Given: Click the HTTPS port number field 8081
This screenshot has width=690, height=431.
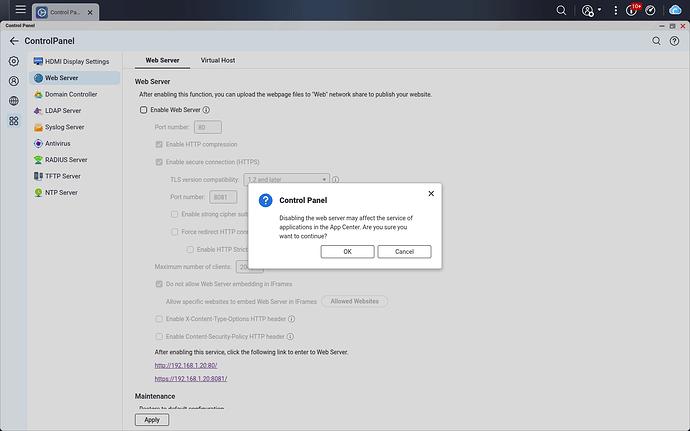Looking at the screenshot, I should point(223,197).
